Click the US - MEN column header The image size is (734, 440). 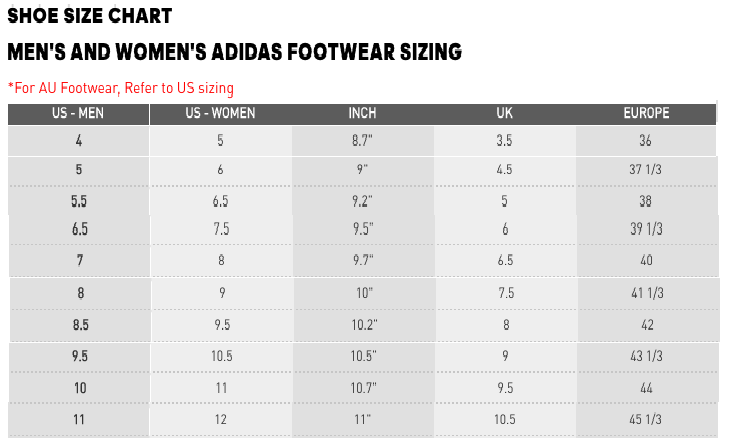pyautogui.click(x=78, y=113)
